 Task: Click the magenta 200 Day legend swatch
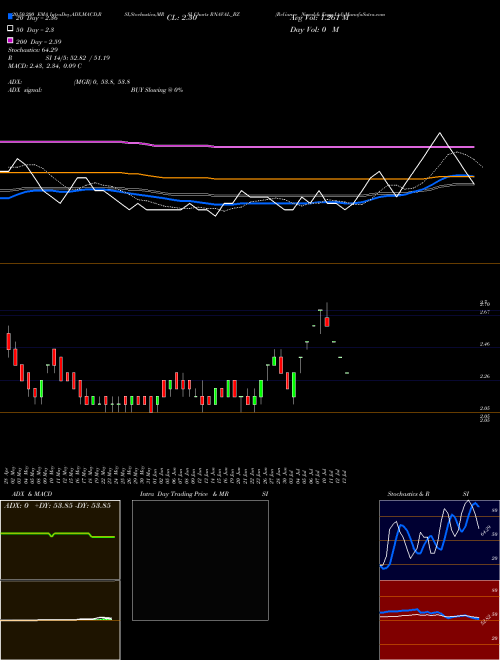10,40
